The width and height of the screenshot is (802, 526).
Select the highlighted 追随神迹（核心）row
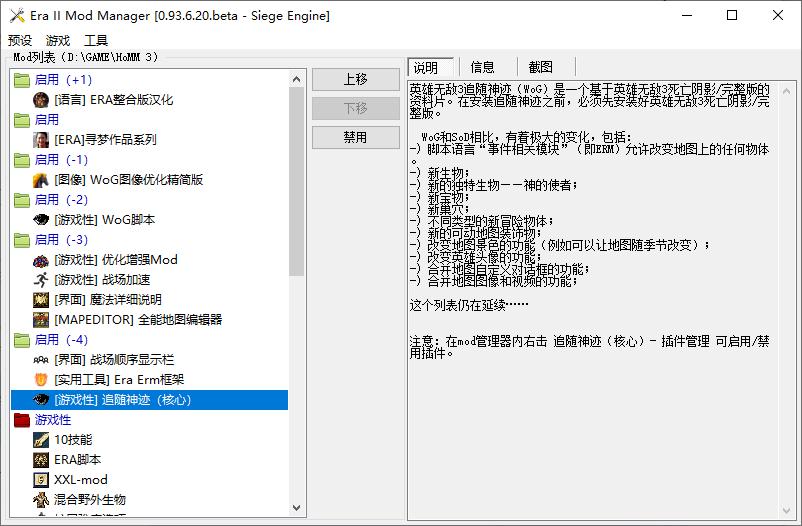point(149,400)
